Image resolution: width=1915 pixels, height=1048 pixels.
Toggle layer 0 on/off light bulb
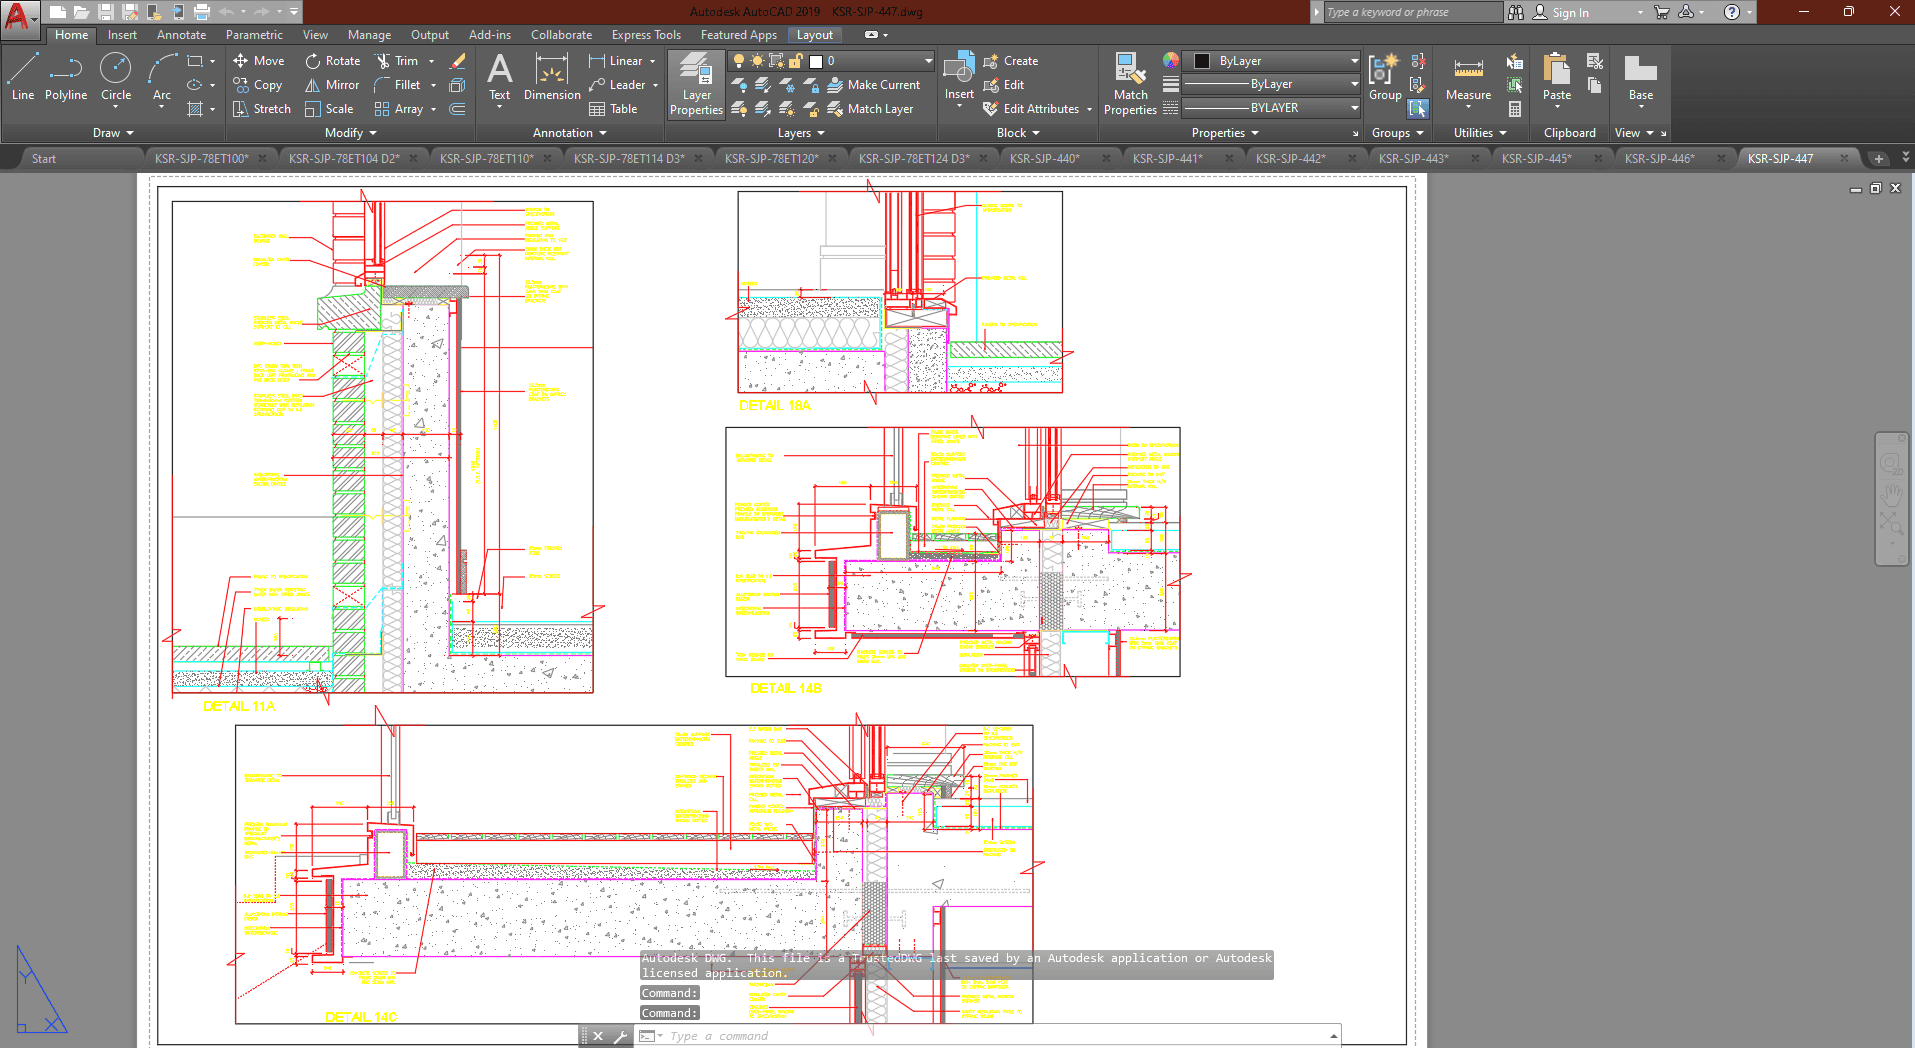pos(739,61)
